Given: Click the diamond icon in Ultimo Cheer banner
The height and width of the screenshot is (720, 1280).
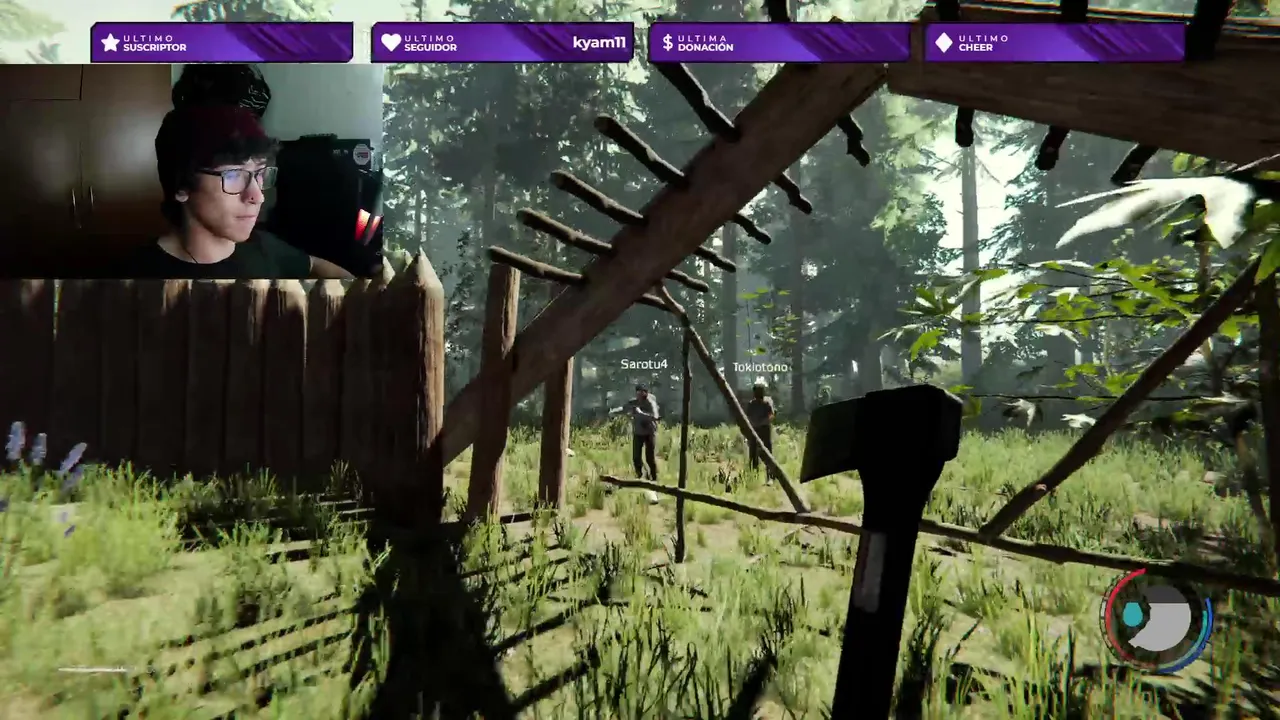Looking at the screenshot, I should (943, 42).
